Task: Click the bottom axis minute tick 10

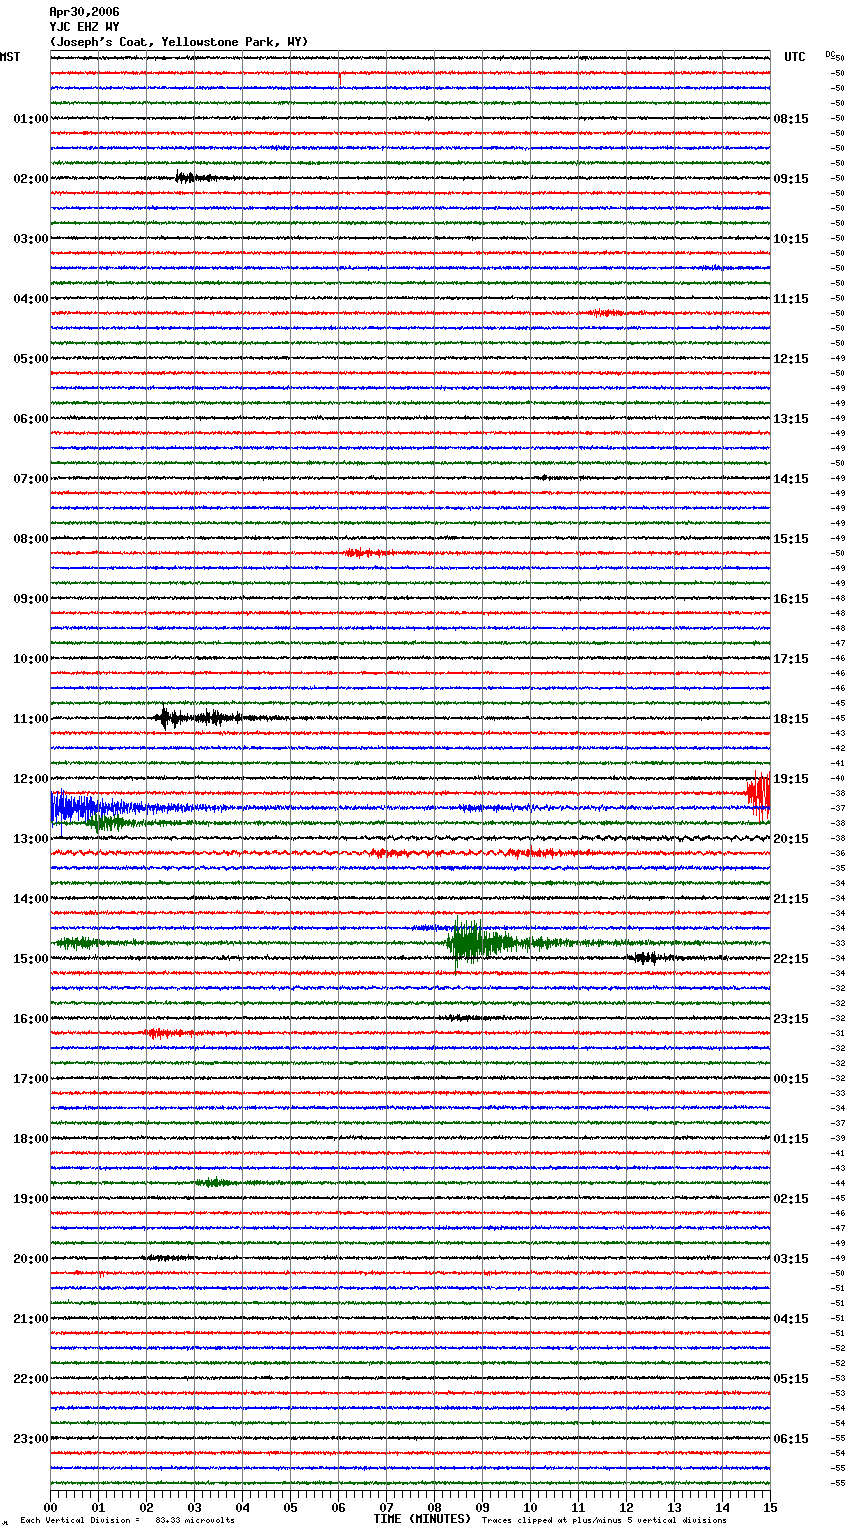Action: click(530, 1507)
